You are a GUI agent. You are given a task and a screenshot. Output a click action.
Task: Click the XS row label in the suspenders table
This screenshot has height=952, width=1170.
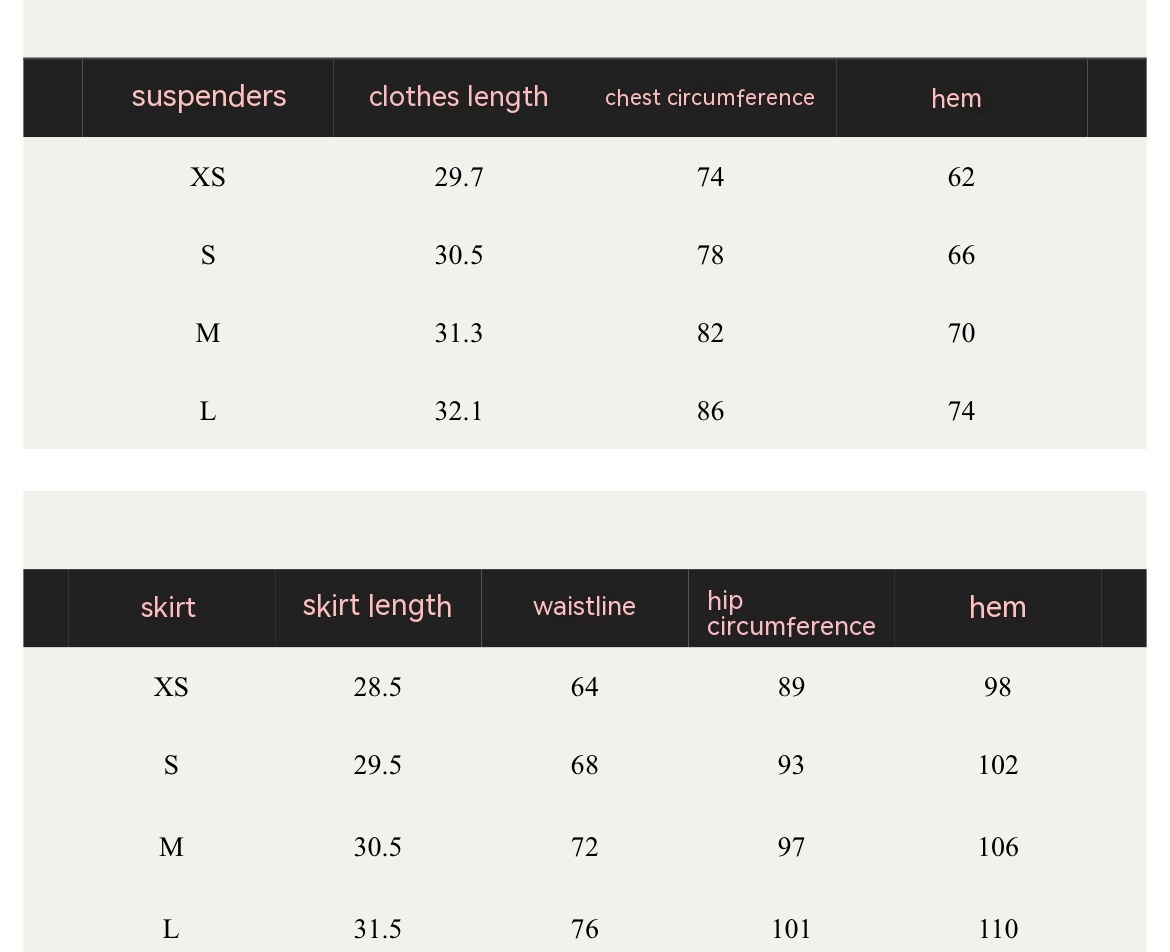coord(207,177)
